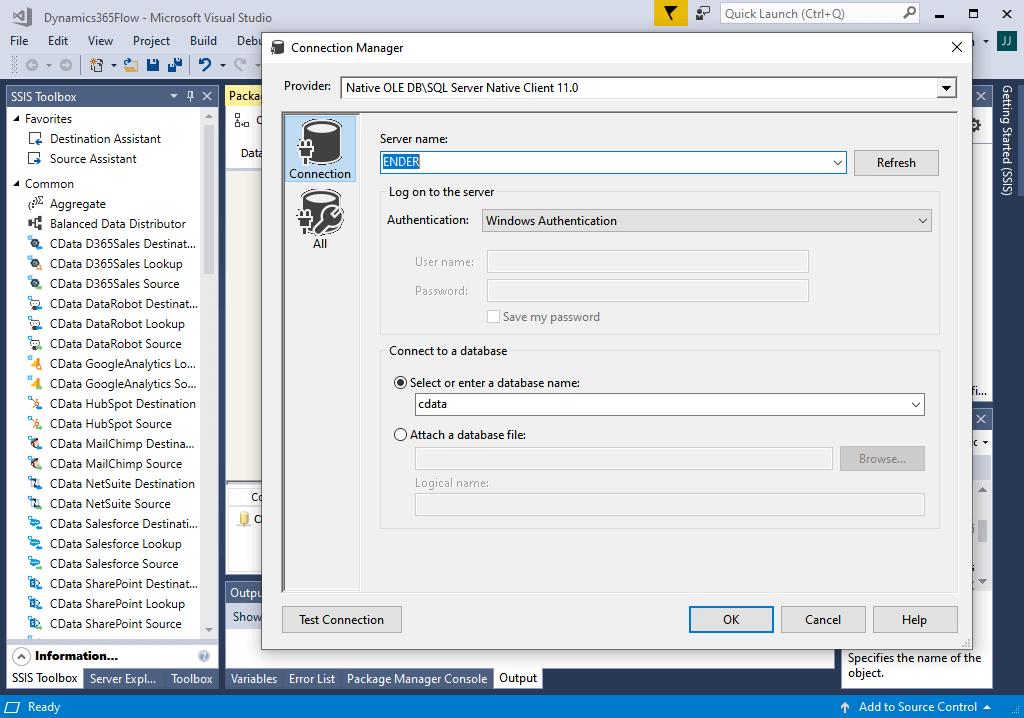Pin the SSIS Toolbox panel

coord(190,96)
